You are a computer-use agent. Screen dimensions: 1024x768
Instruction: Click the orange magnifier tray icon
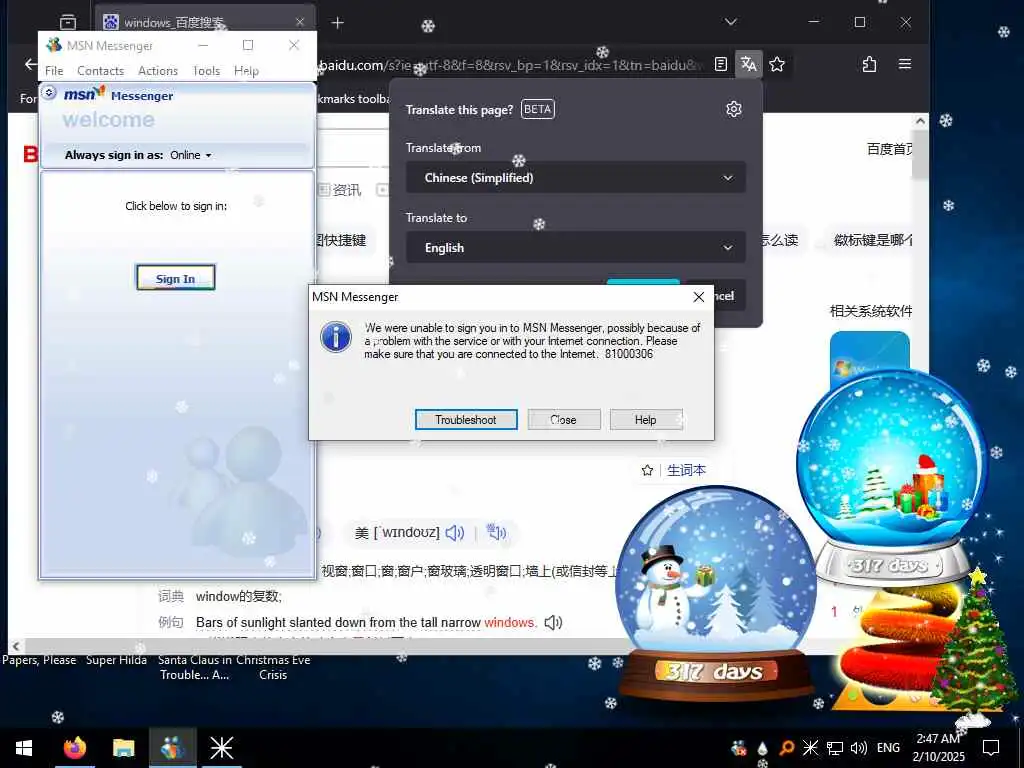pos(787,748)
